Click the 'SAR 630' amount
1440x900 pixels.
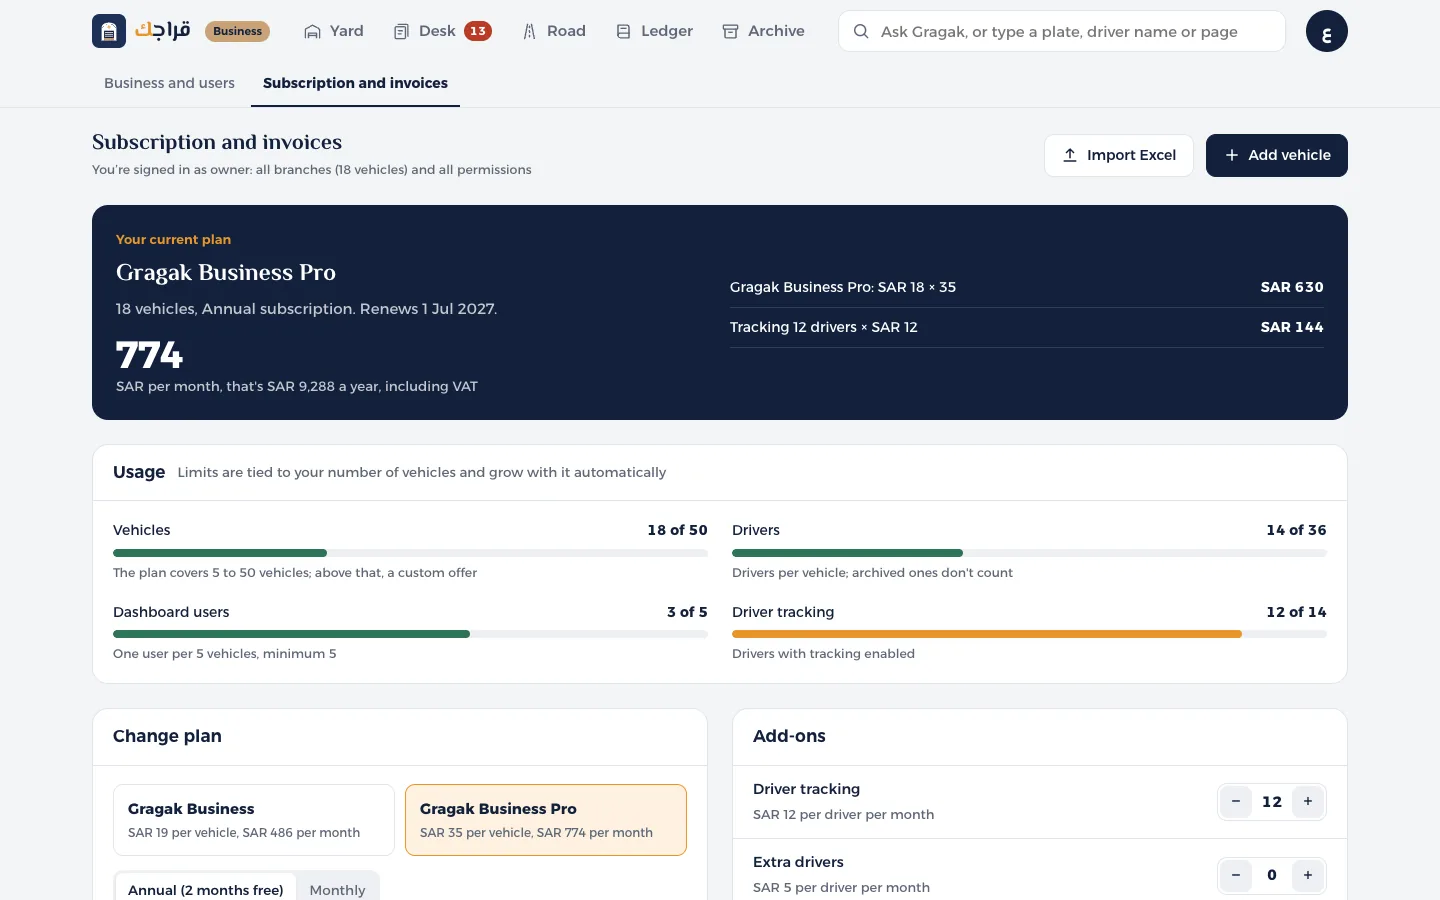pyautogui.click(x=1292, y=287)
